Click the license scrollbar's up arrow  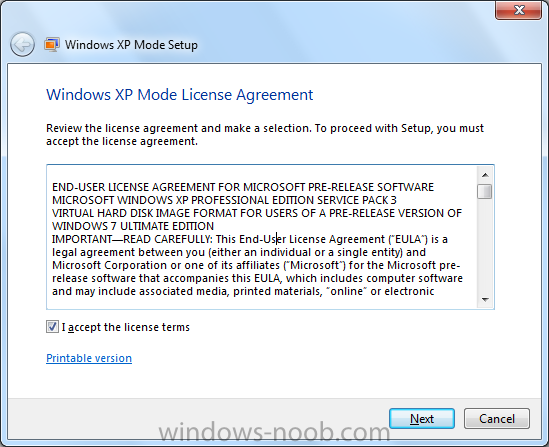485,175
